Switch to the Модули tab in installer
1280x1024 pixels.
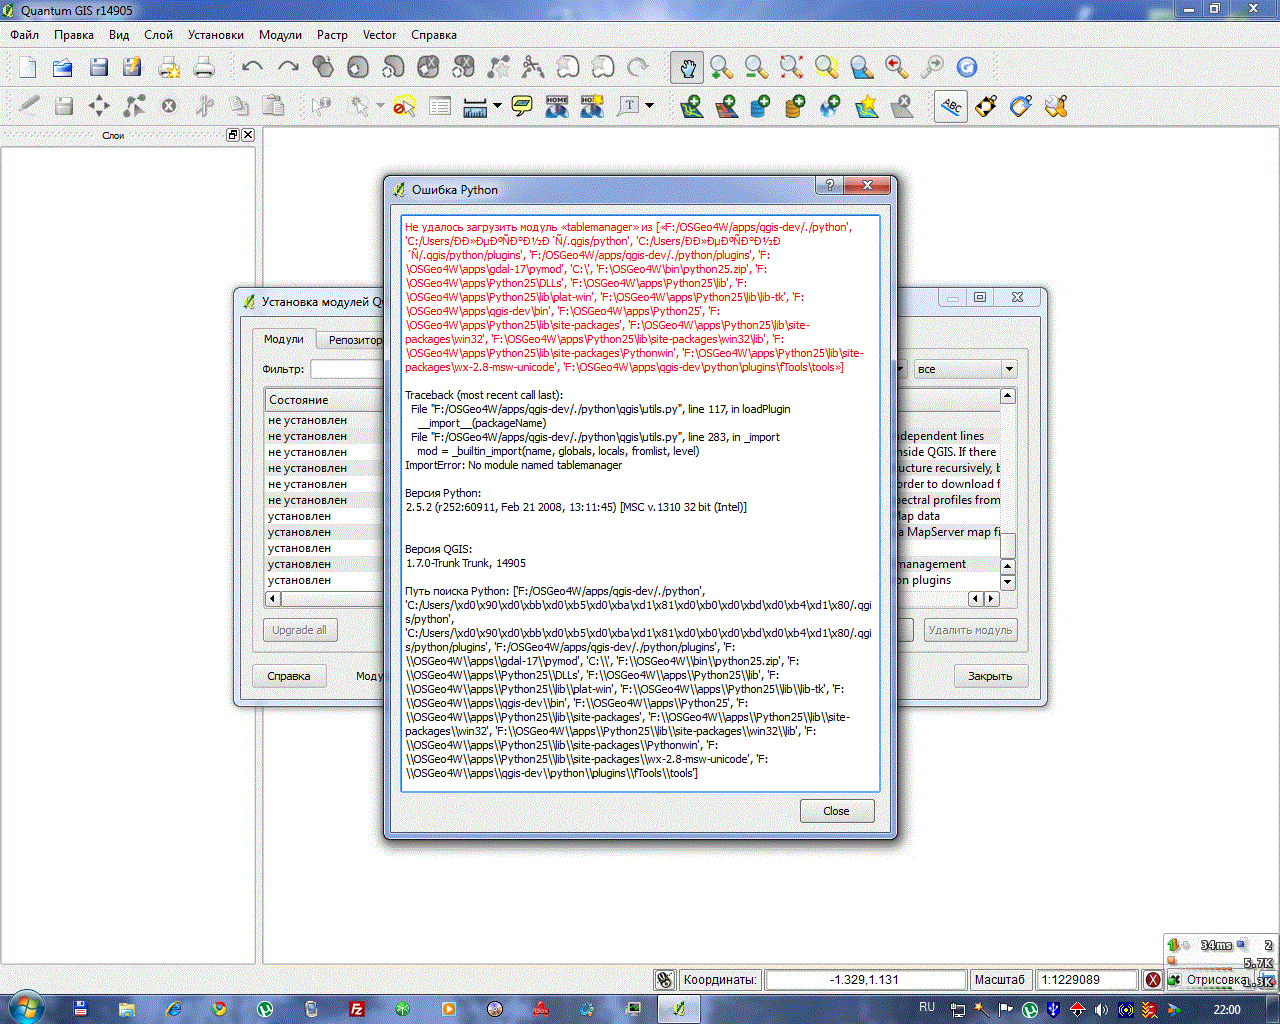pos(284,340)
